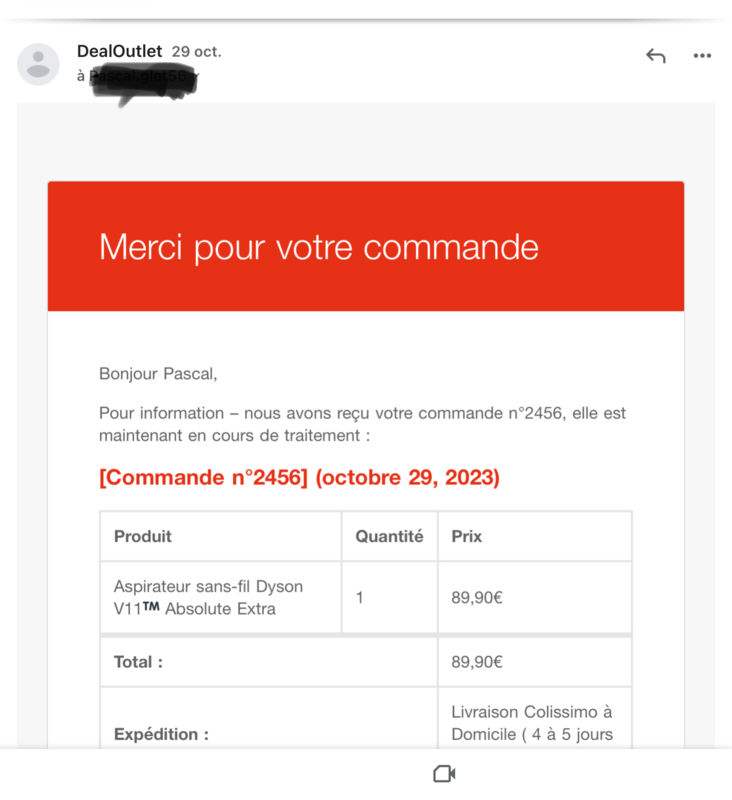Click the Total row label
This screenshot has width=732, height=800.
(x=138, y=662)
